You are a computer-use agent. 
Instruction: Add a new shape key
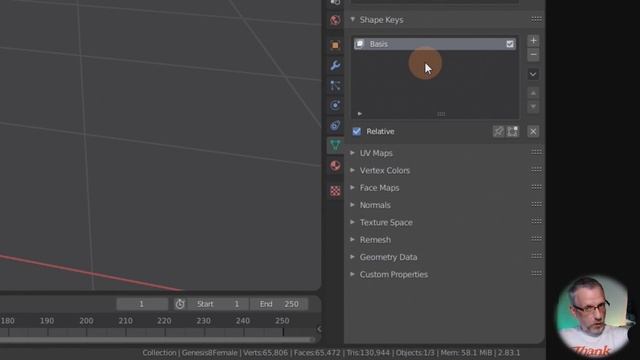(533, 40)
